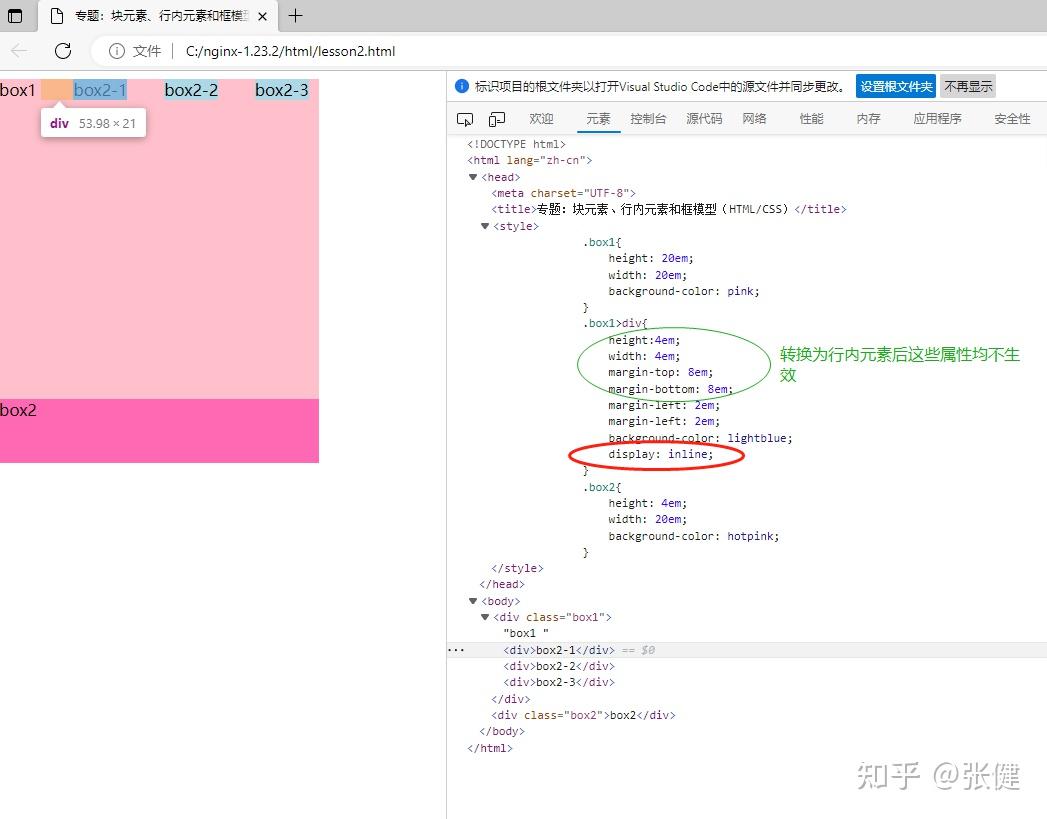The height and width of the screenshot is (819, 1047).
Task: Toggle device emulation icon
Action: (497, 119)
